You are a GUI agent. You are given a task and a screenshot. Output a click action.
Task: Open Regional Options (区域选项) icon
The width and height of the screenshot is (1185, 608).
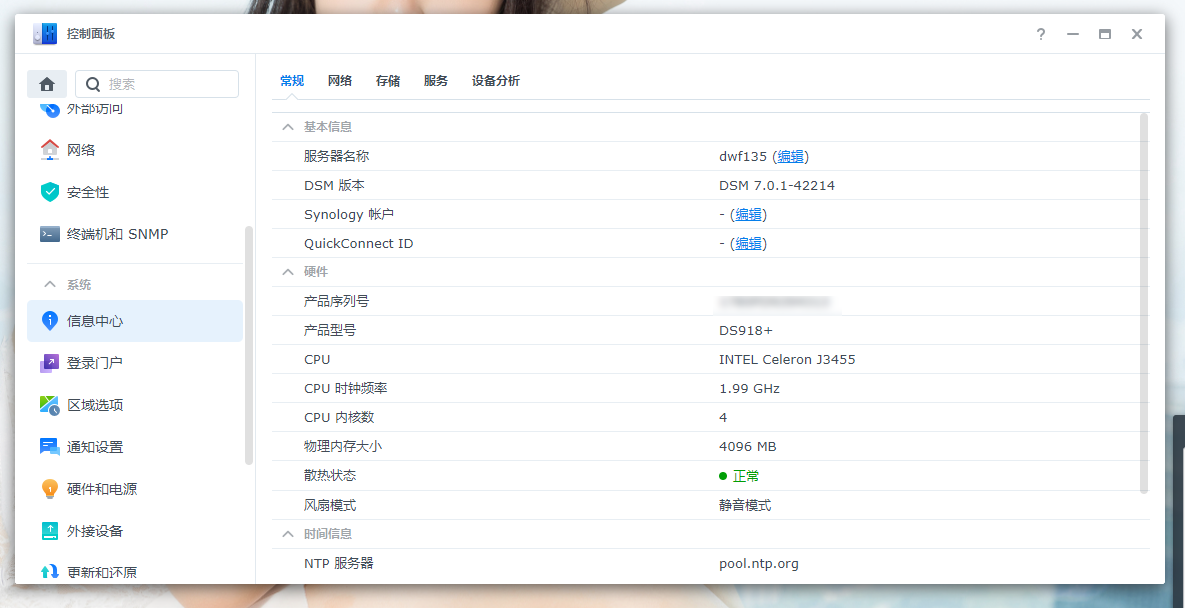pyautogui.click(x=49, y=406)
